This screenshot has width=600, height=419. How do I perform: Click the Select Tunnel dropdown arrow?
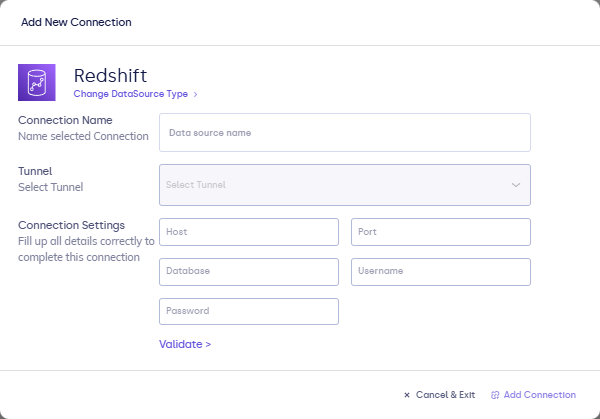point(516,185)
